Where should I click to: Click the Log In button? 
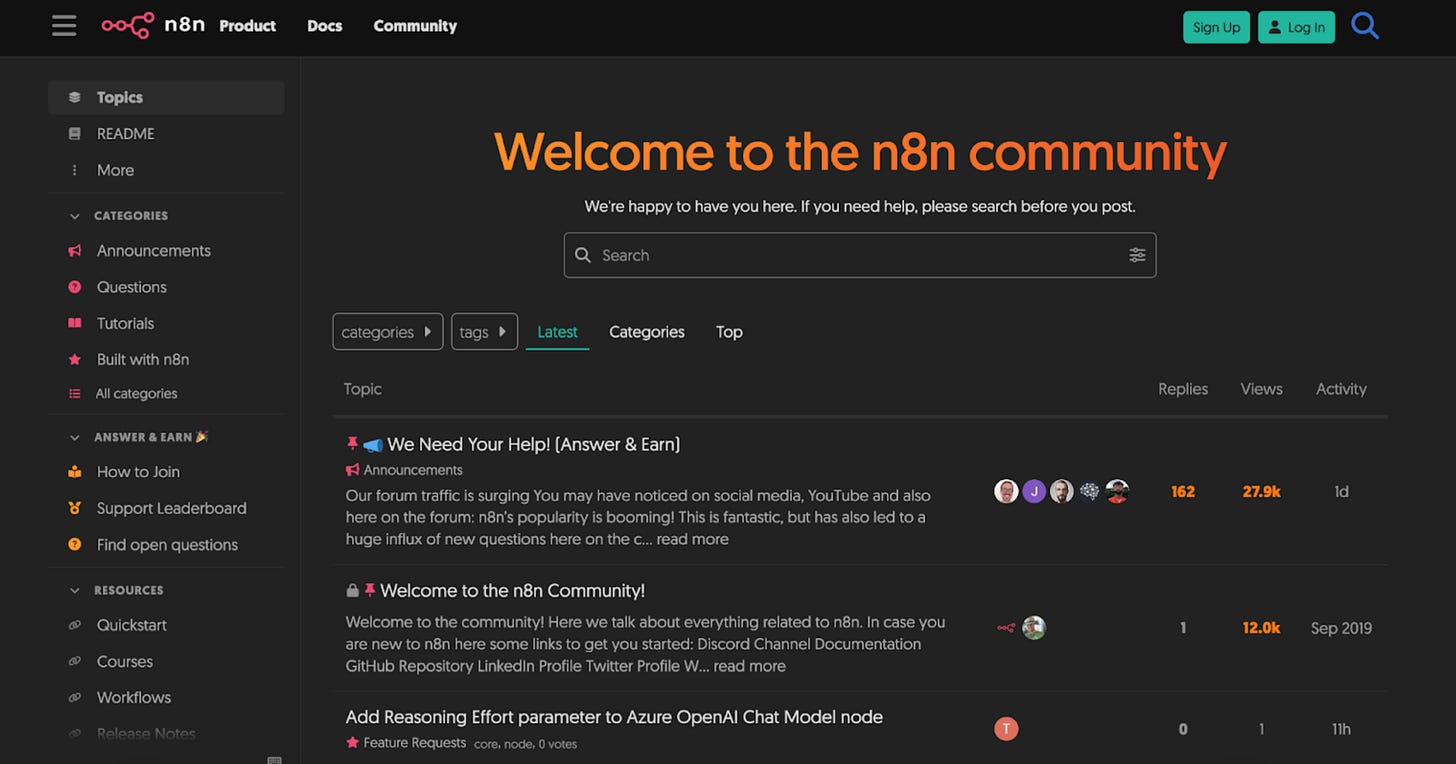(1296, 27)
